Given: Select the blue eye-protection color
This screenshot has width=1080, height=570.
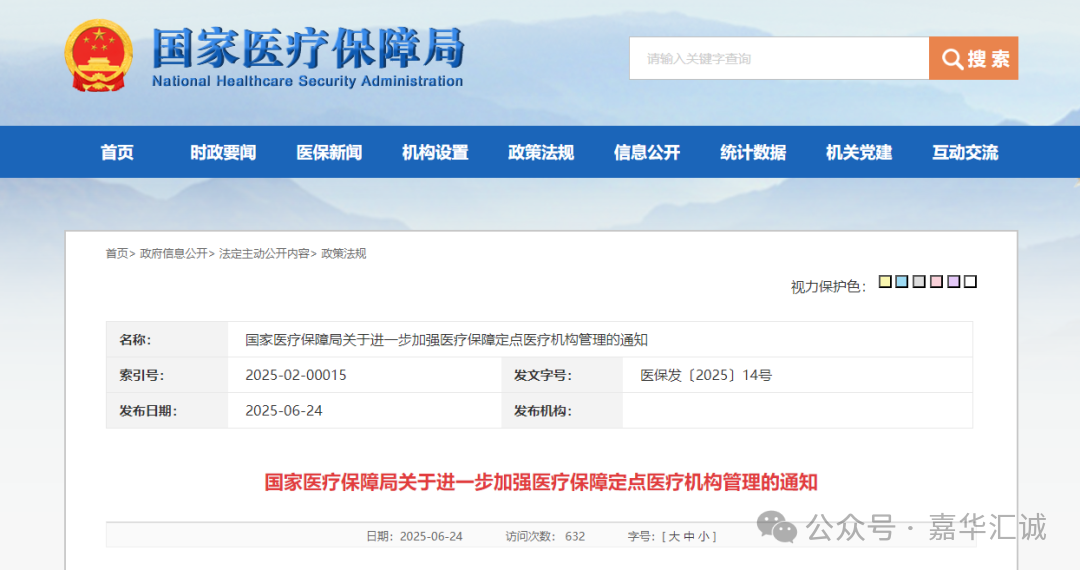Looking at the screenshot, I should click(902, 282).
